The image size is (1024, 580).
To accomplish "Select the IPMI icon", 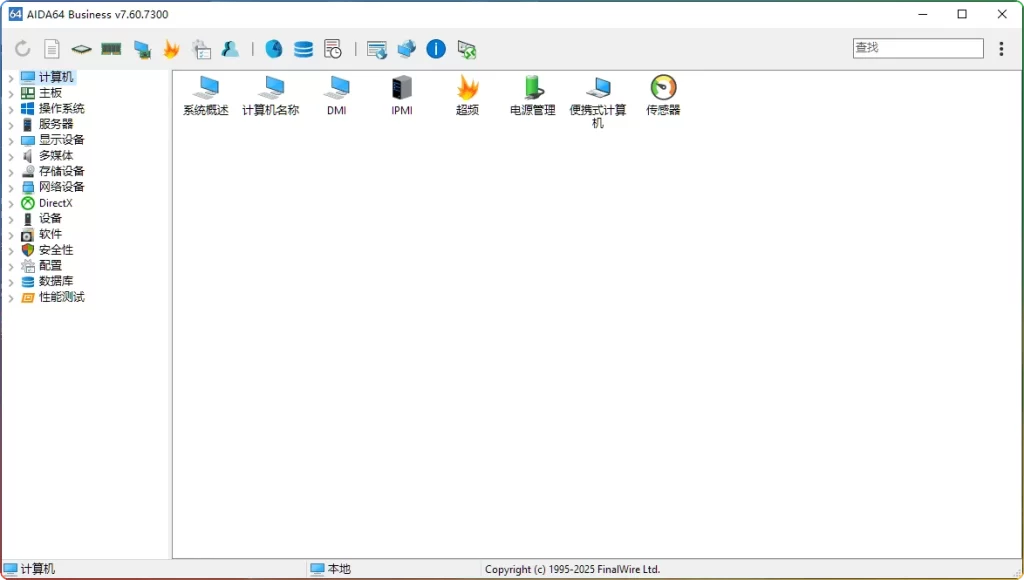I will (402, 95).
